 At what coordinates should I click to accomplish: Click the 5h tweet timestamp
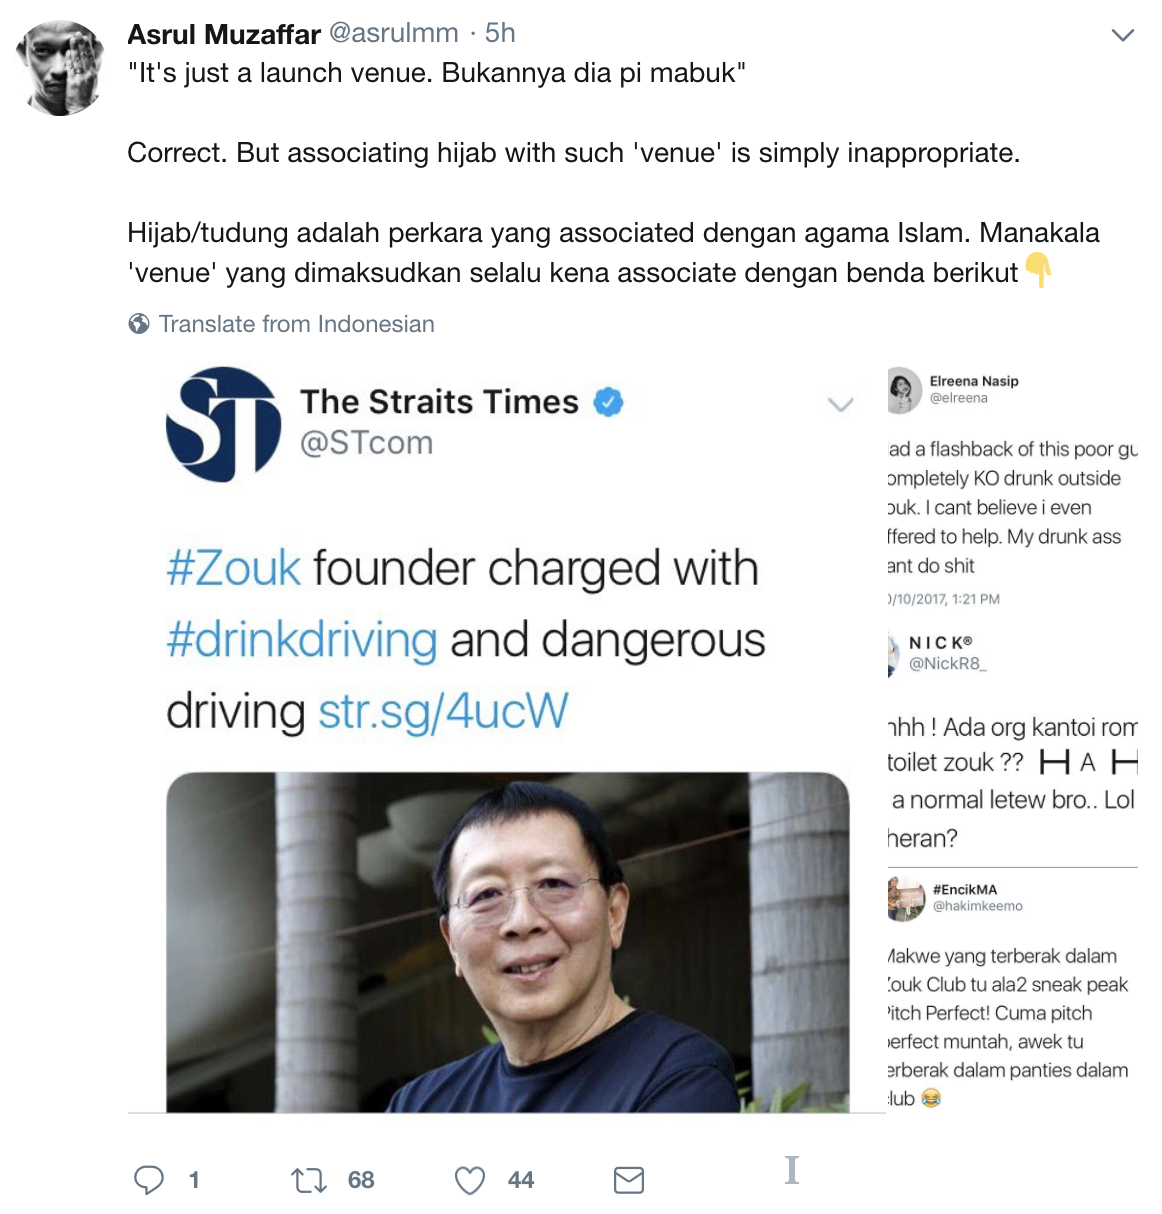point(500,34)
